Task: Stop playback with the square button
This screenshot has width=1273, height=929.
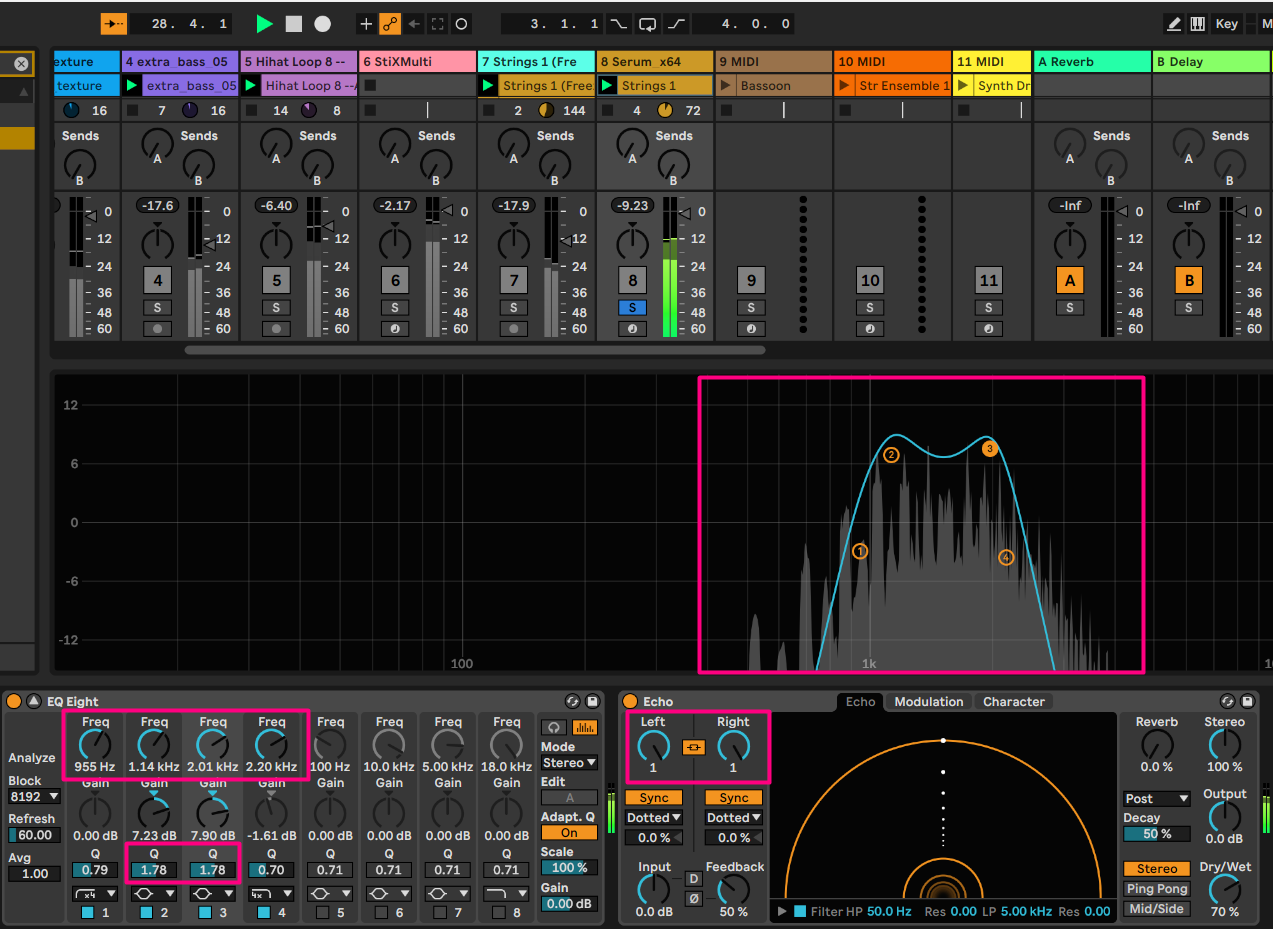Action: (x=294, y=23)
